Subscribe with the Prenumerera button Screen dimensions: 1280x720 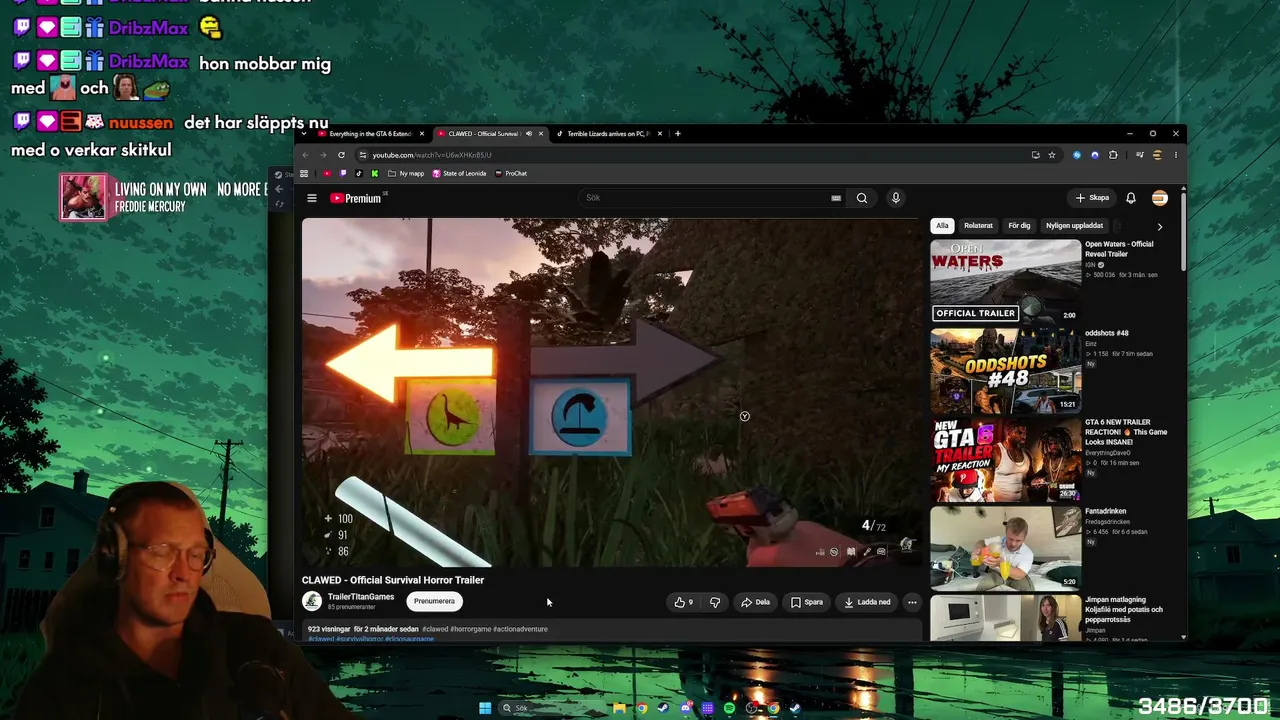click(434, 601)
